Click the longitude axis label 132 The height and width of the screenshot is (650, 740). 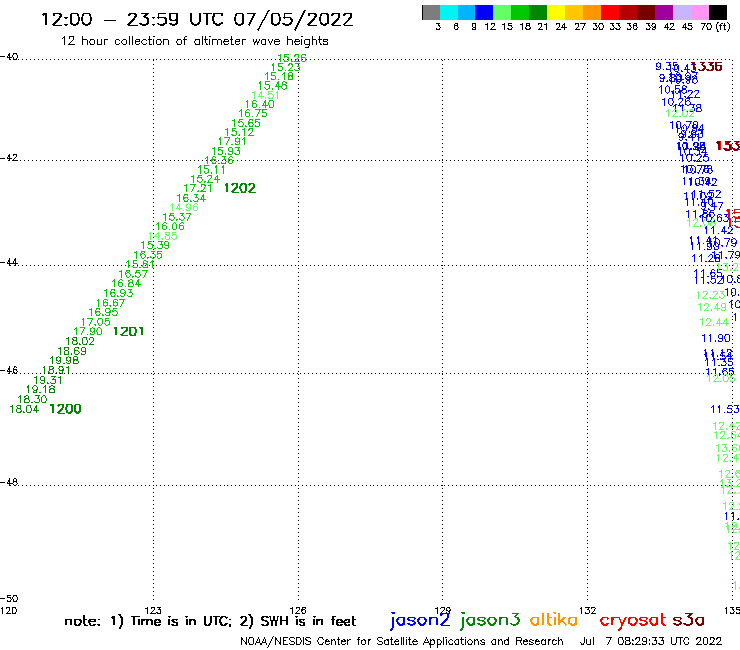click(588, 610)
